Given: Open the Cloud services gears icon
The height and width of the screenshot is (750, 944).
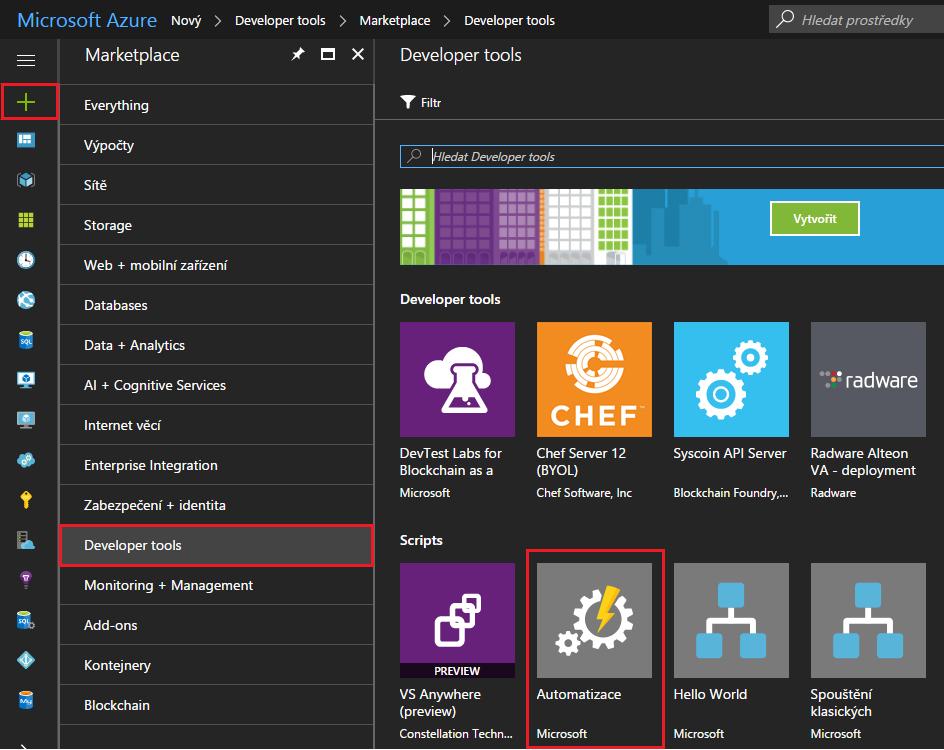Looking at the screenshot, I should click(x=26, y=460).
